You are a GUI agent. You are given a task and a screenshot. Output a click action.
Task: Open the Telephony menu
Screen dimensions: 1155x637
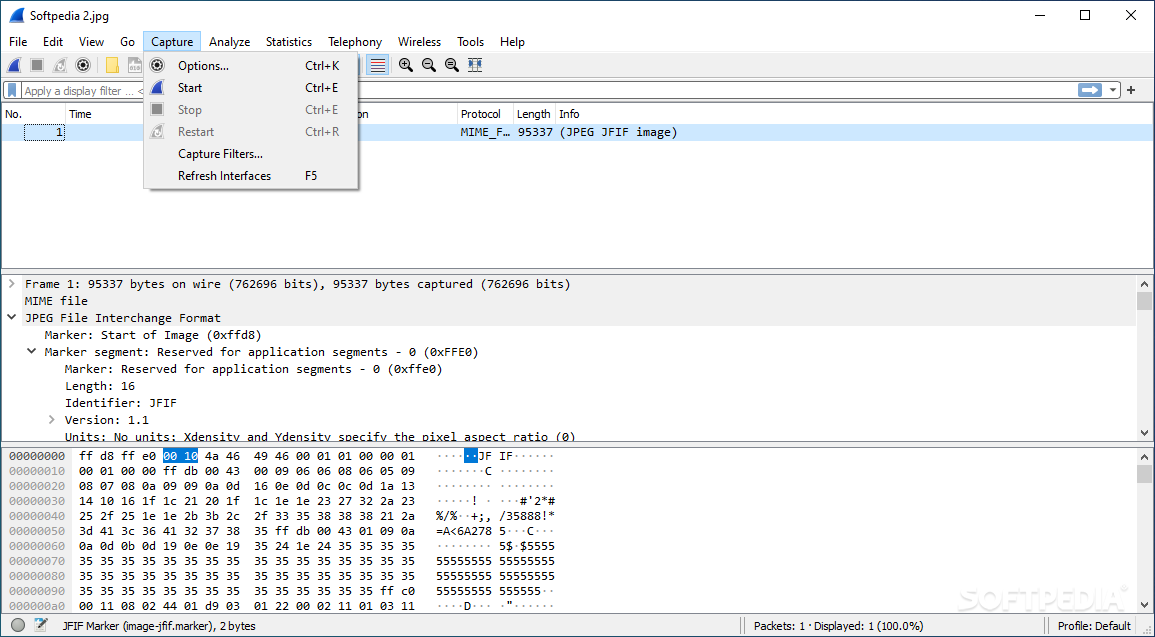click(x=355, y=42)
